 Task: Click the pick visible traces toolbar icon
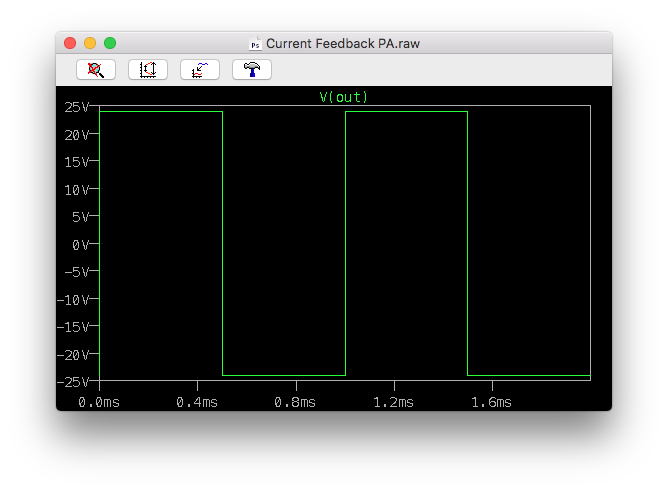point(200,69)
